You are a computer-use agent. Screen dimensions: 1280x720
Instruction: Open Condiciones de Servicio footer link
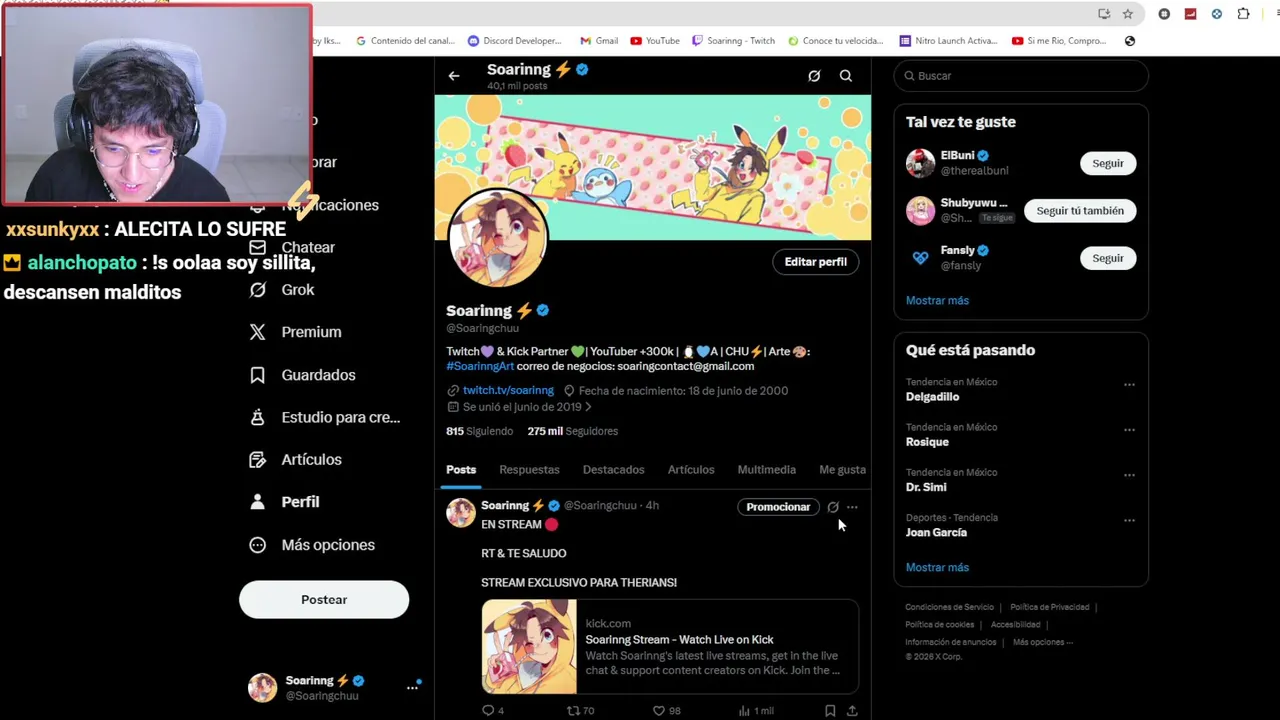click(949, 607)
